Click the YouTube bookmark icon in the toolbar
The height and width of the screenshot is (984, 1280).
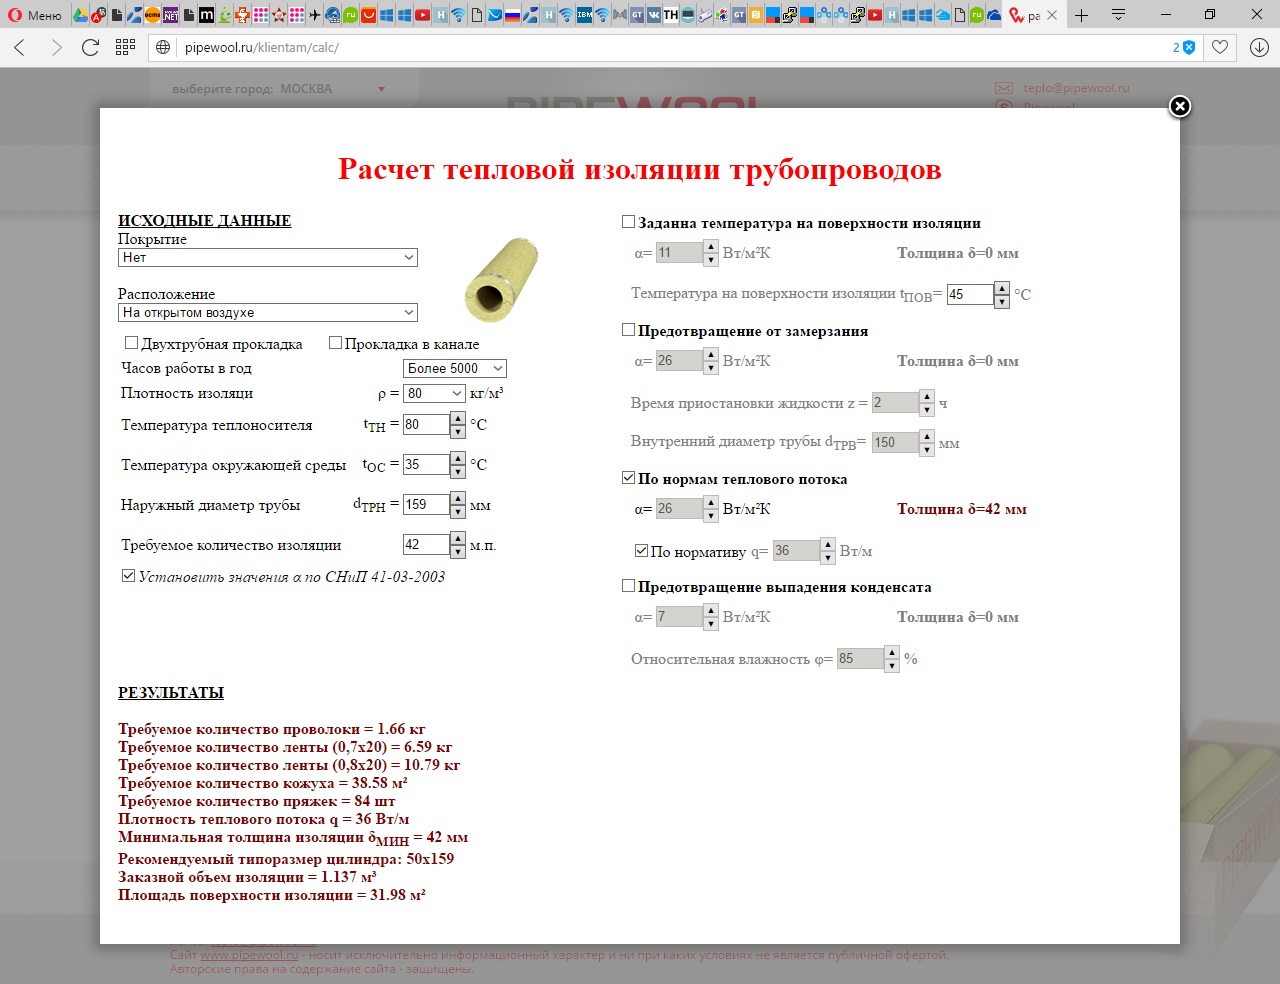pyautogui.click(x=422, y=16)
